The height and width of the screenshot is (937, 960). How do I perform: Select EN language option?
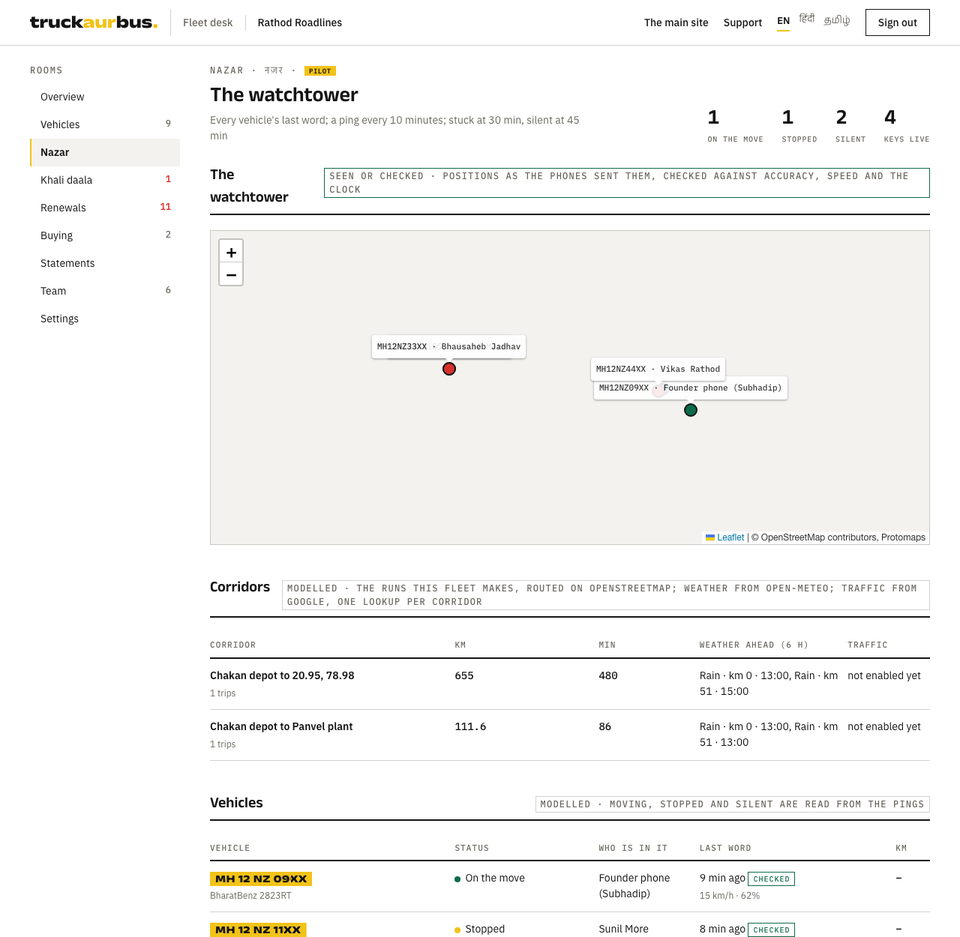point(783,21)
